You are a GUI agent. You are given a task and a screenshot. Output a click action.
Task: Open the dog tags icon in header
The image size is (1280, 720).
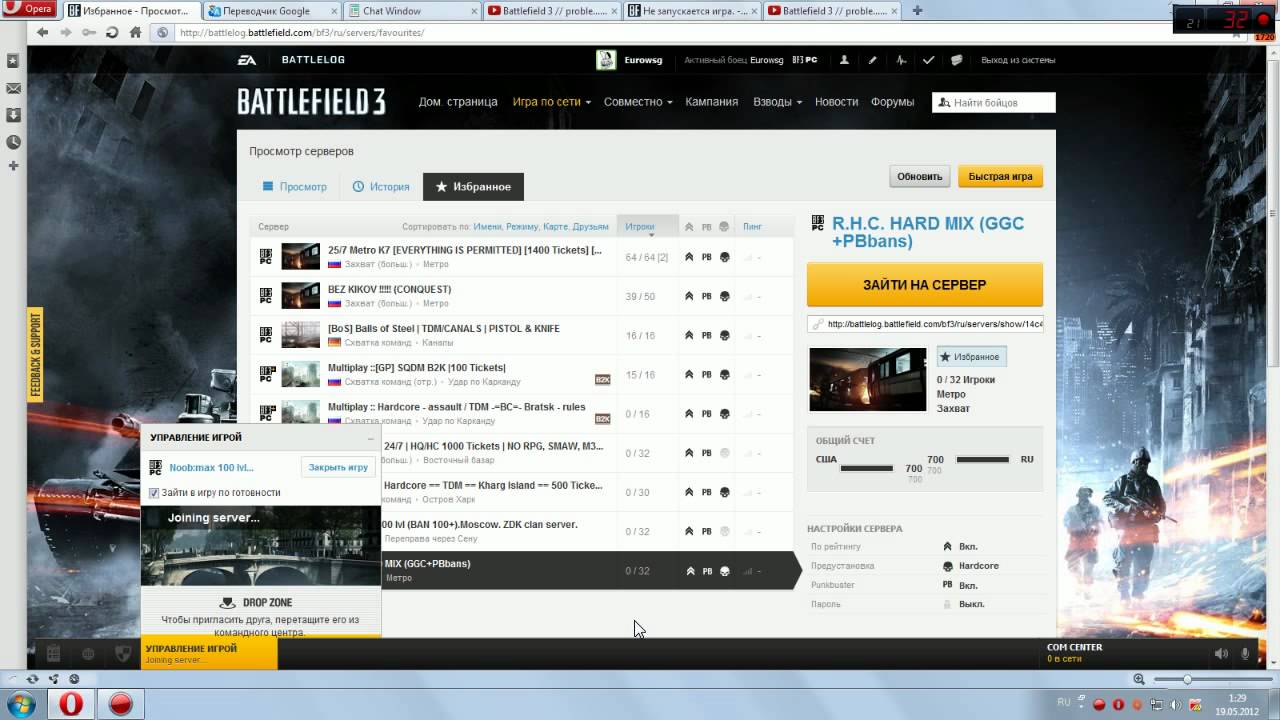pyautogui.click(x=956, y=60)
